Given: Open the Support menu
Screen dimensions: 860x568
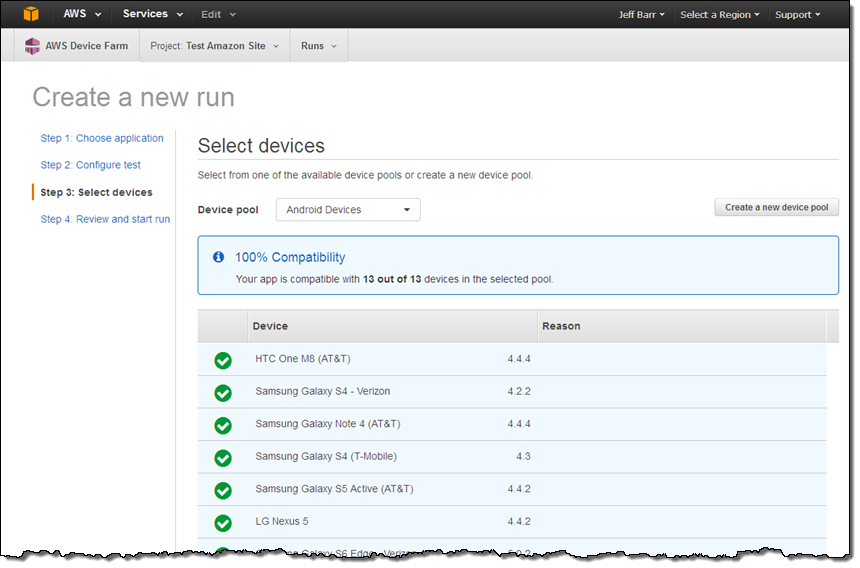Looking at the screenshot, I should (x=798, y=15).
